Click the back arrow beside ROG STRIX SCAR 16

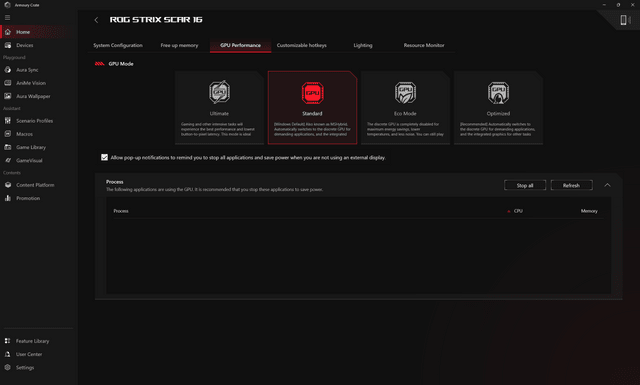click(x=96, y=20)
